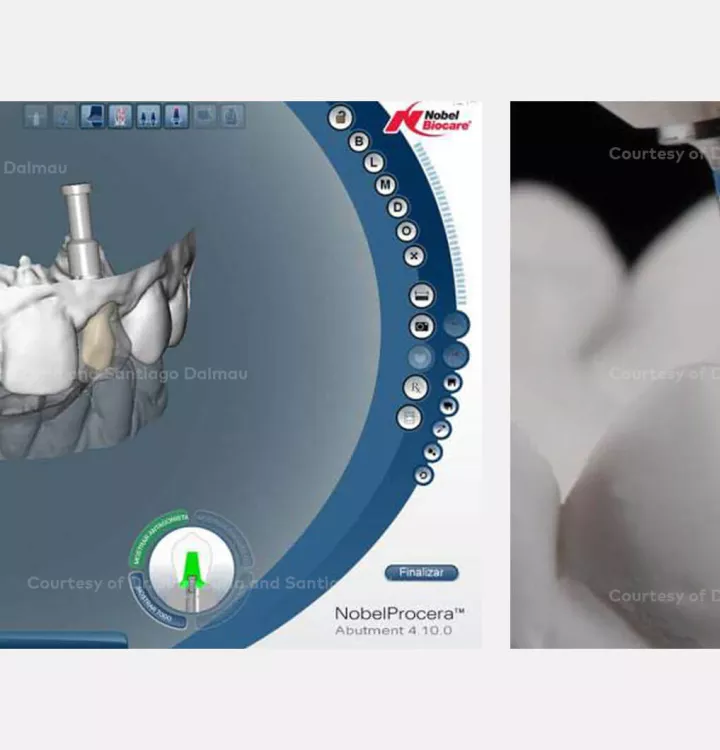Select the O occlusal view button
The height and width of the screenshot is (750, 720).
coord(407,232)
